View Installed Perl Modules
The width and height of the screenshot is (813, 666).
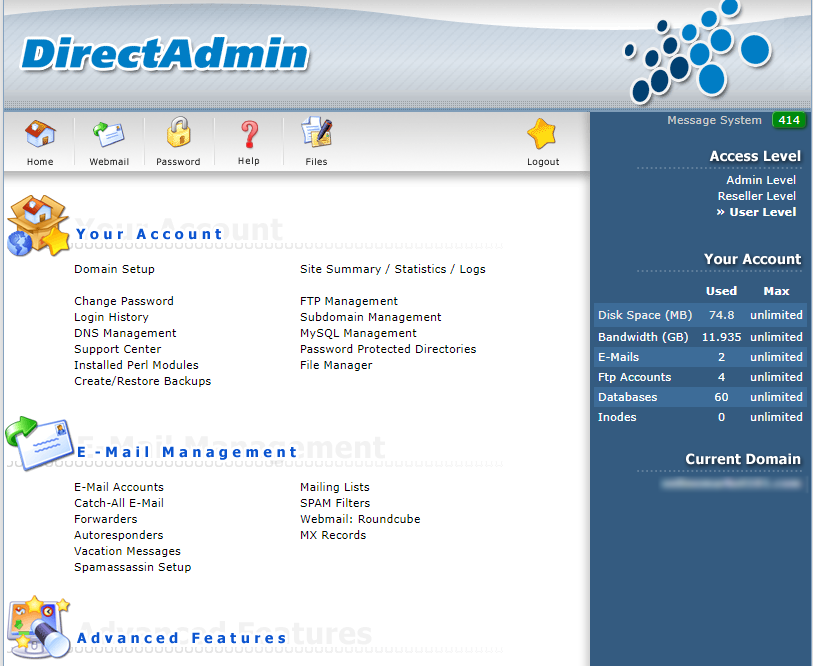136,366
